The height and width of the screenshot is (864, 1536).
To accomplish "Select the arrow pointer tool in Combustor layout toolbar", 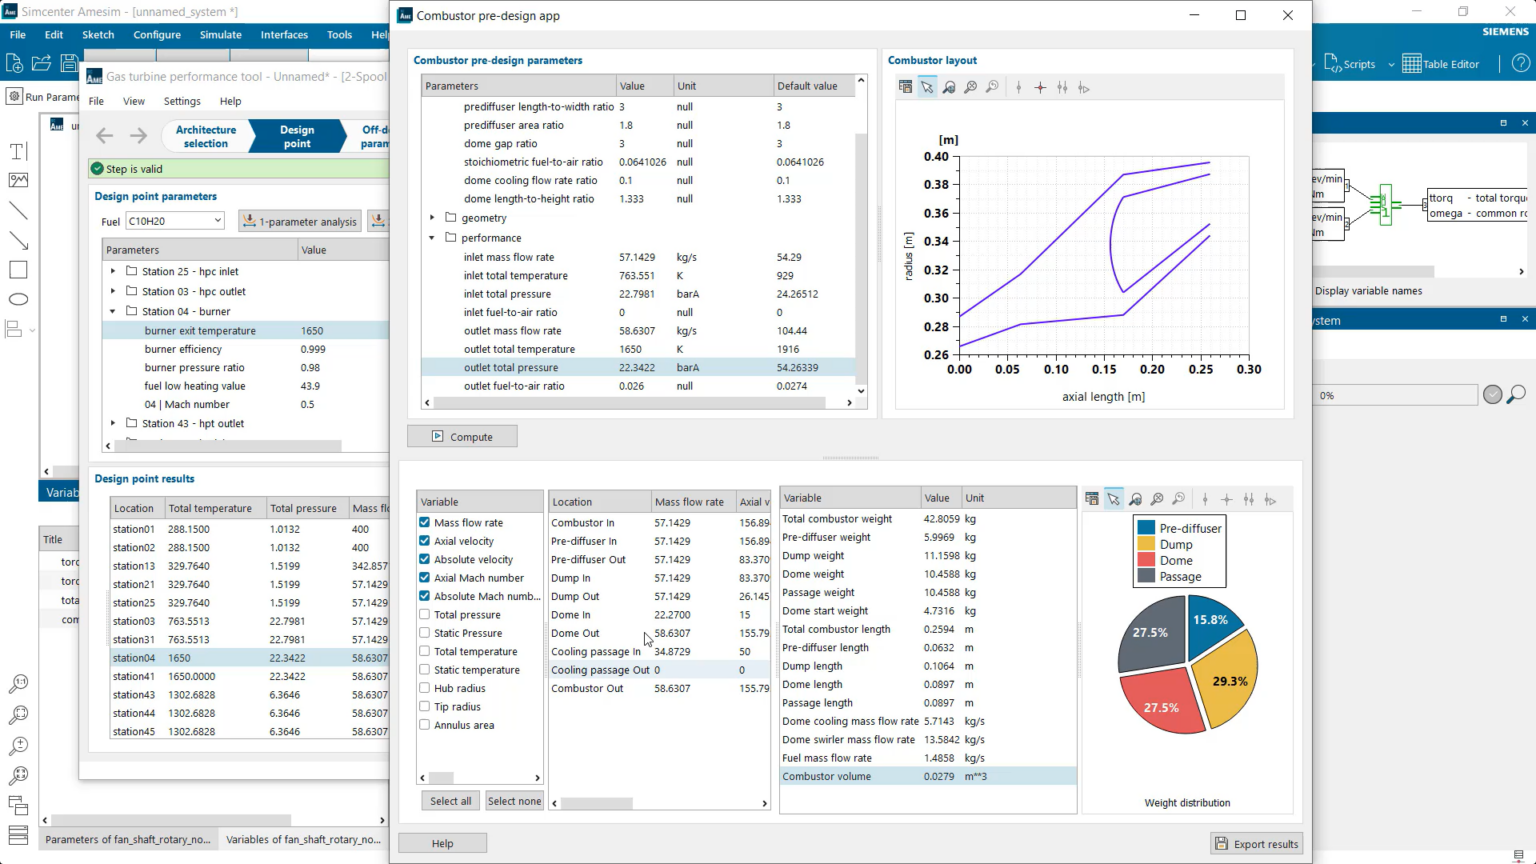I will [927, 87].
